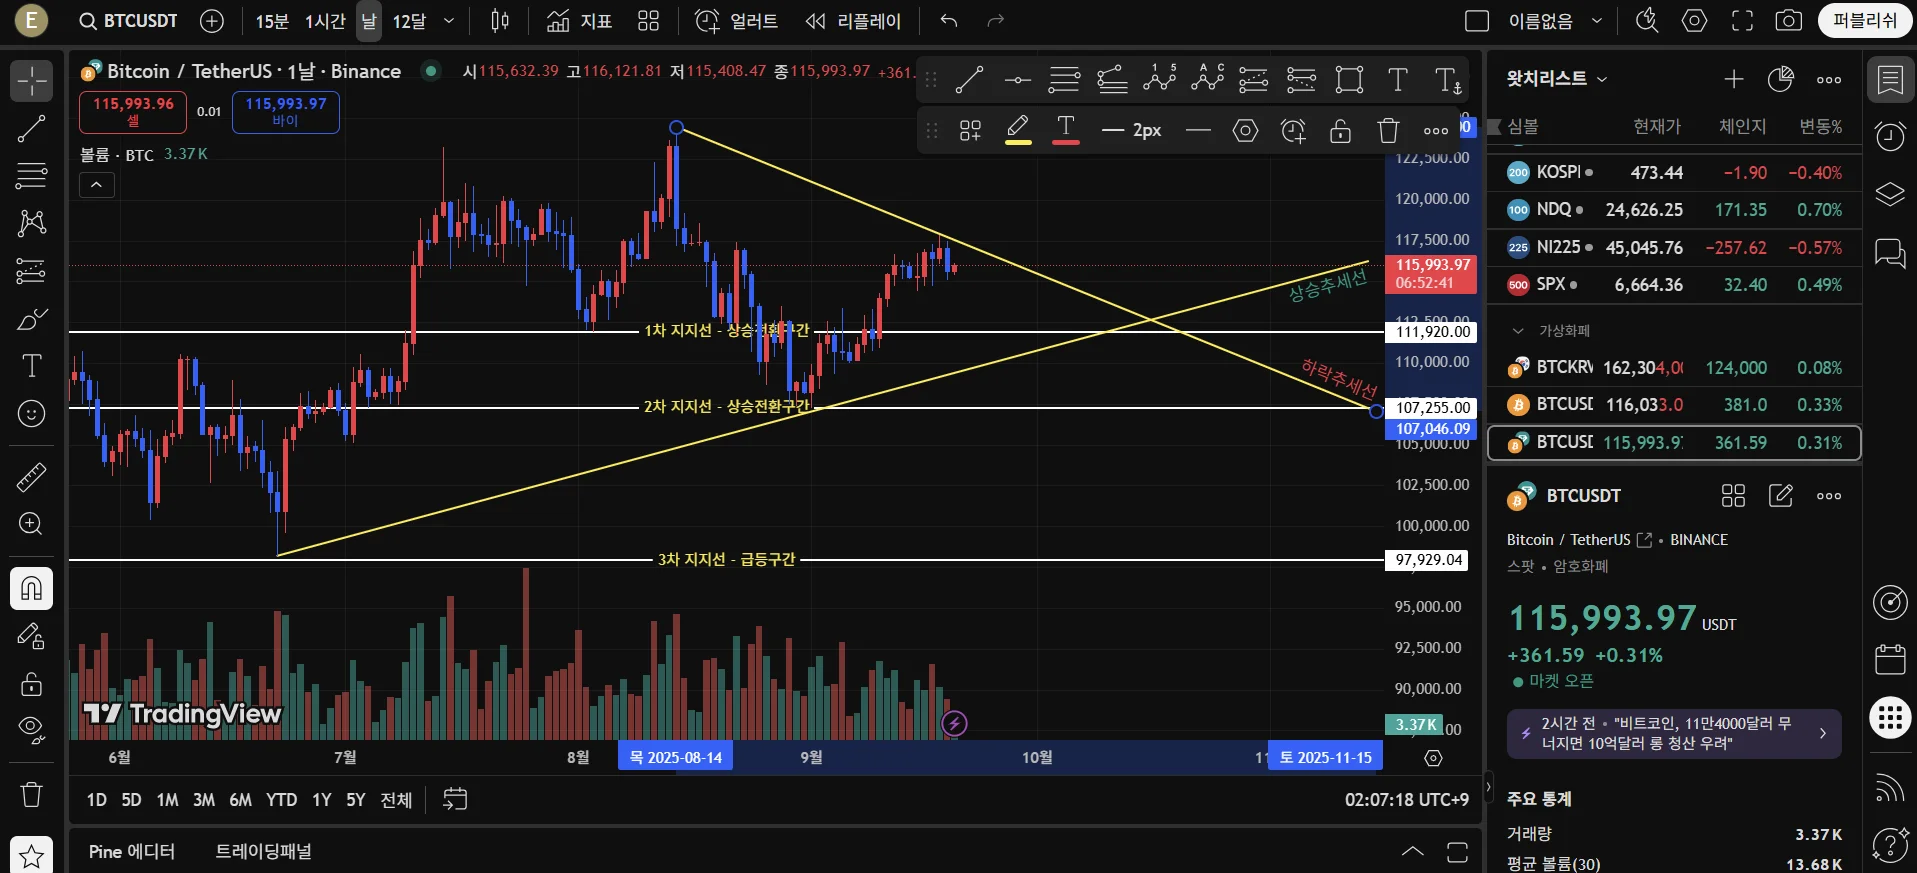Open the forecasting and measurement tools
This screenshot has width=1917, height=873.
pyautogui.click(x=31, y=271)
